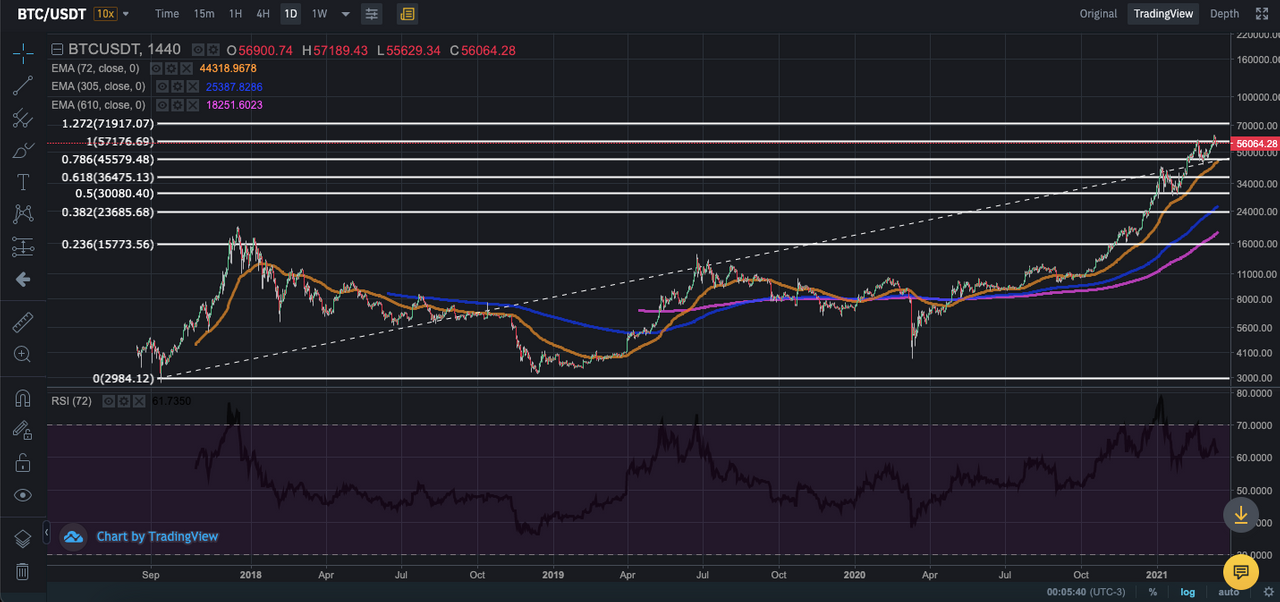This screenshot has height=602, width=1280.
Task: Open the yellow chat support bubble
Action: click(x=1241, y=573)
